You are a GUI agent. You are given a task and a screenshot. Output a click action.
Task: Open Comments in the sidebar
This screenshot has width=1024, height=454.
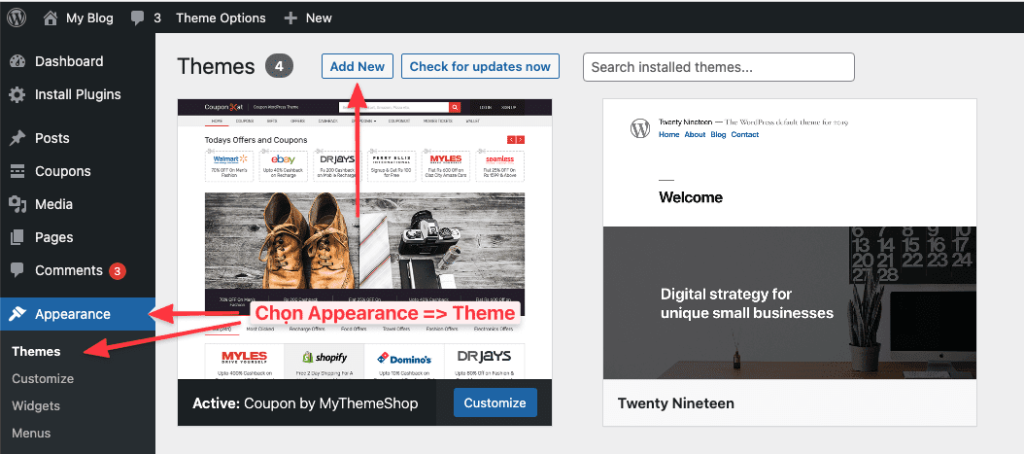[x=68, y=270]
